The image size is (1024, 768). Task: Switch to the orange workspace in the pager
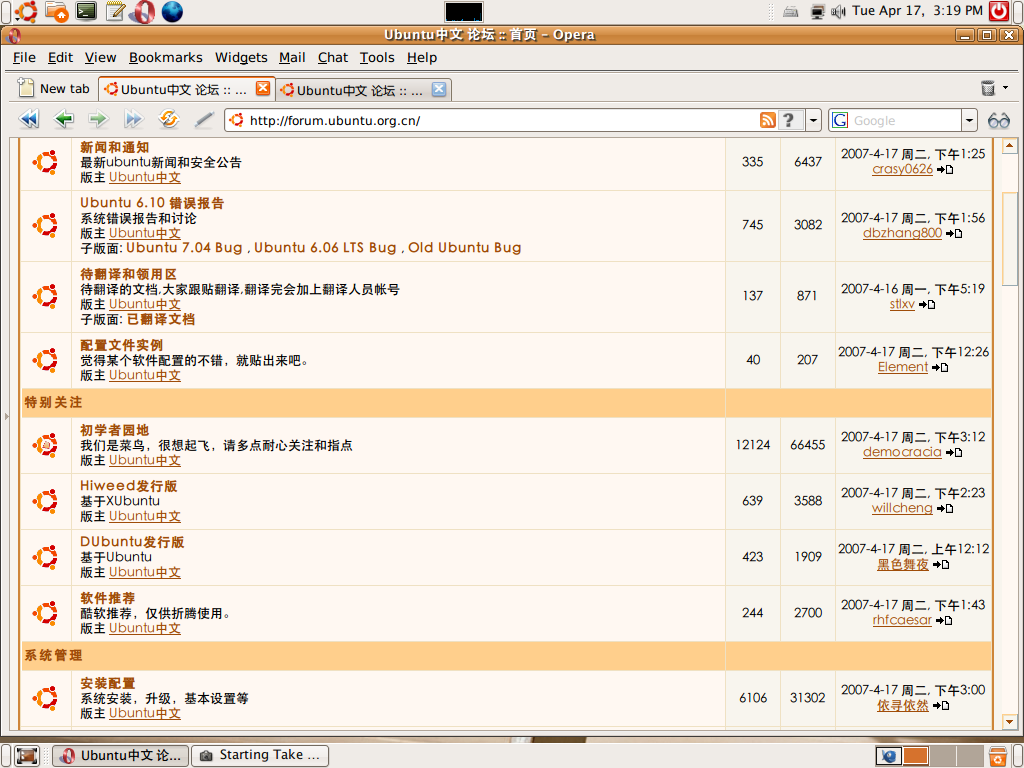tap(916, 756)
